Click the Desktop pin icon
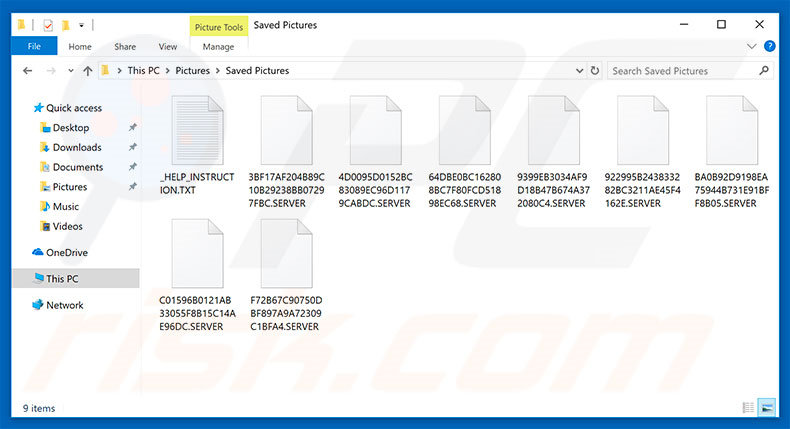The height and width of the screenshot is (429, 790). 133,128
